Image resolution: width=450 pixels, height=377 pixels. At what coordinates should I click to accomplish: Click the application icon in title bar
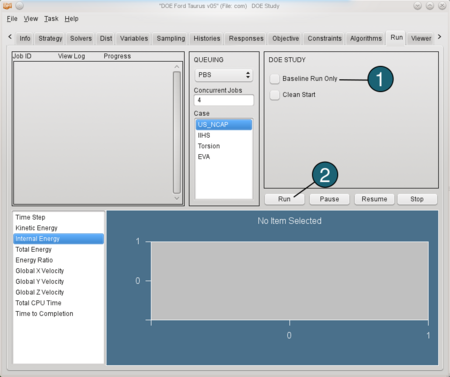pos(7,6)
